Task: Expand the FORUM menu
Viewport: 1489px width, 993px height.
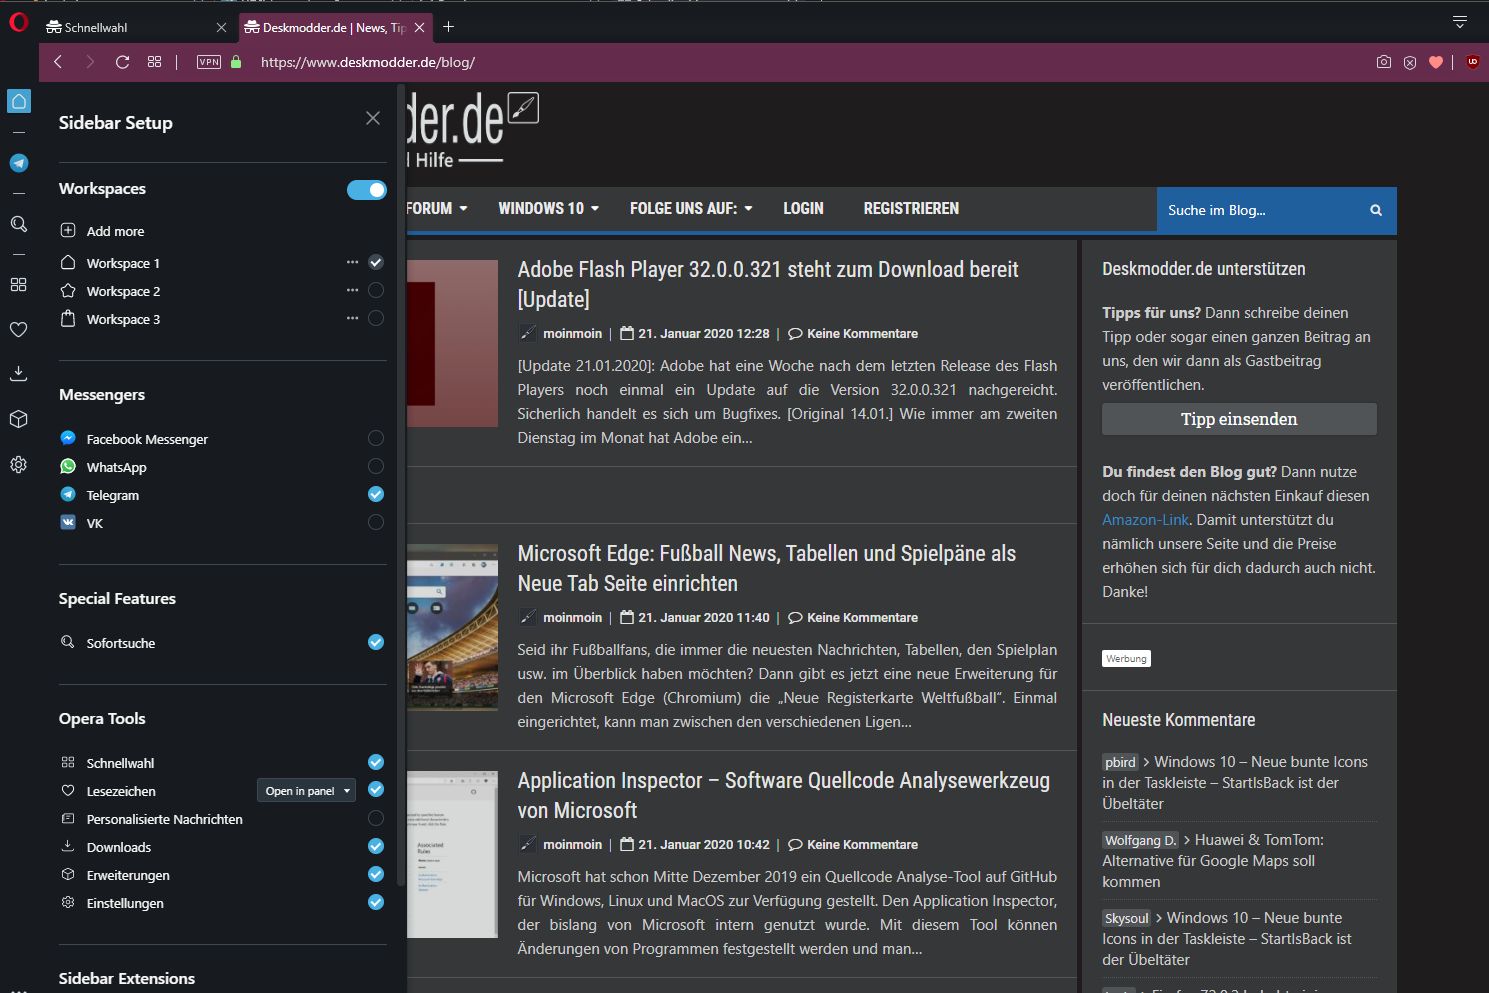Action: [437, 208]
